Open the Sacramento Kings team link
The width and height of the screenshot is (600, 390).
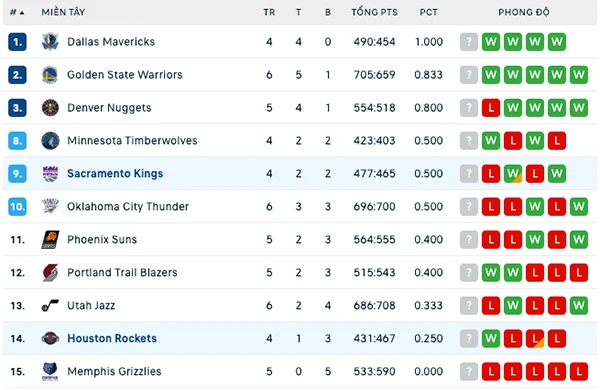(x=115, y=174)
